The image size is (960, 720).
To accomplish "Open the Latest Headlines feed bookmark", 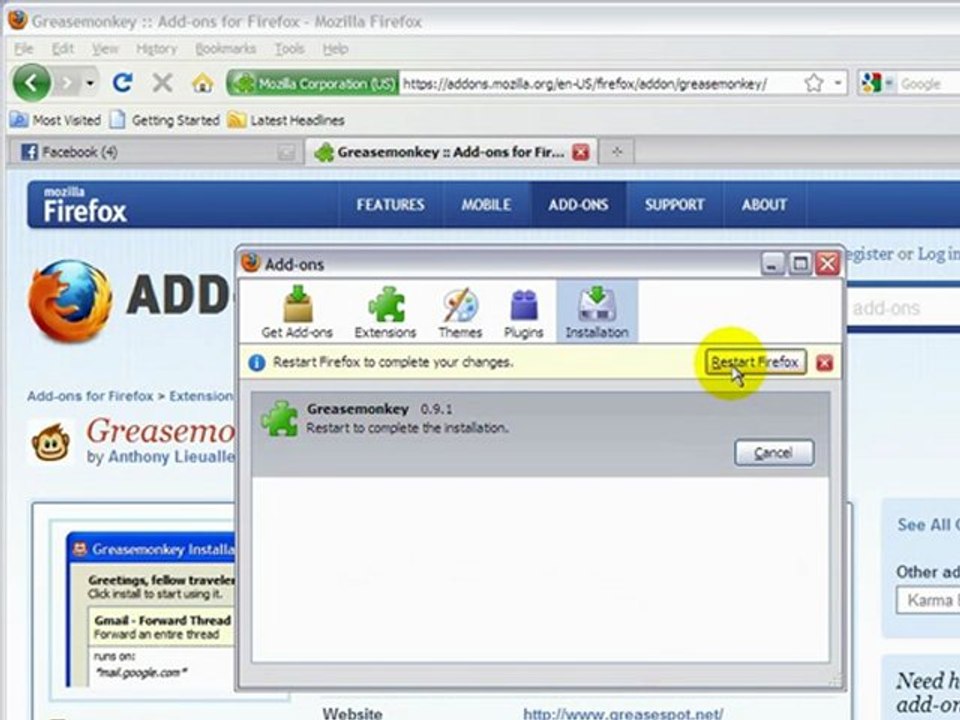I will (x=286, y=120).
